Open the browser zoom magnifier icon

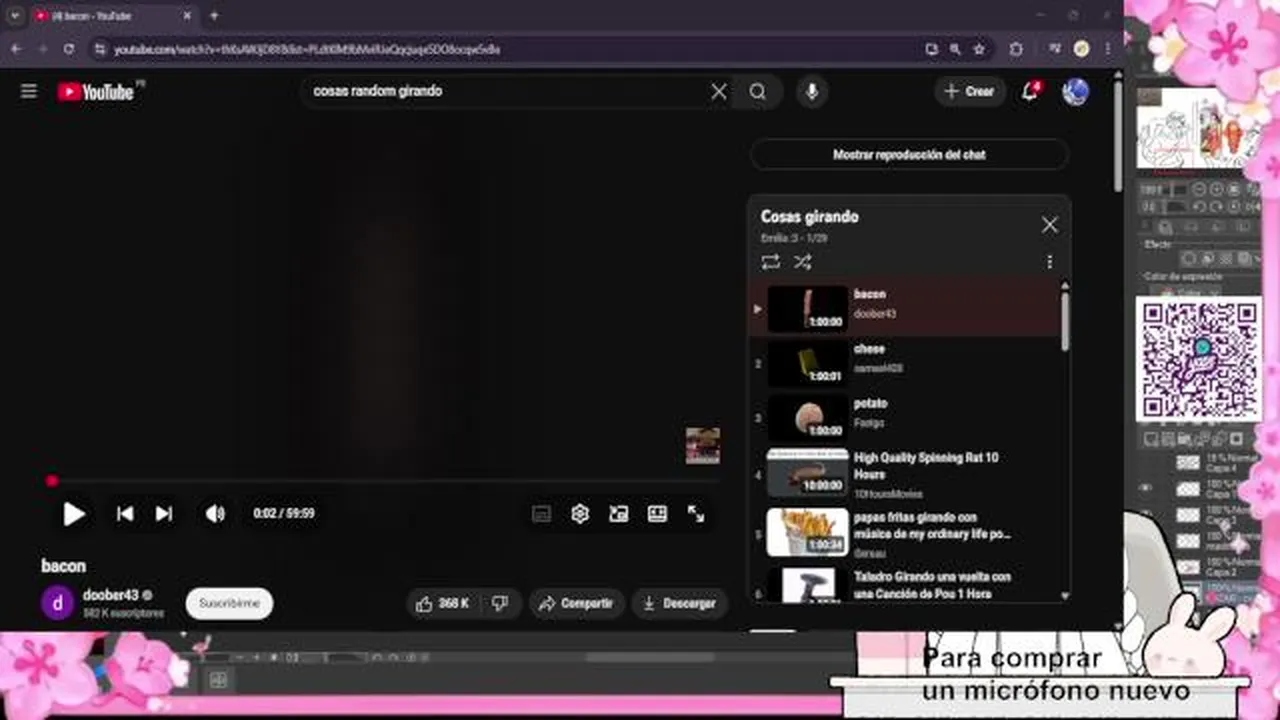955,48
